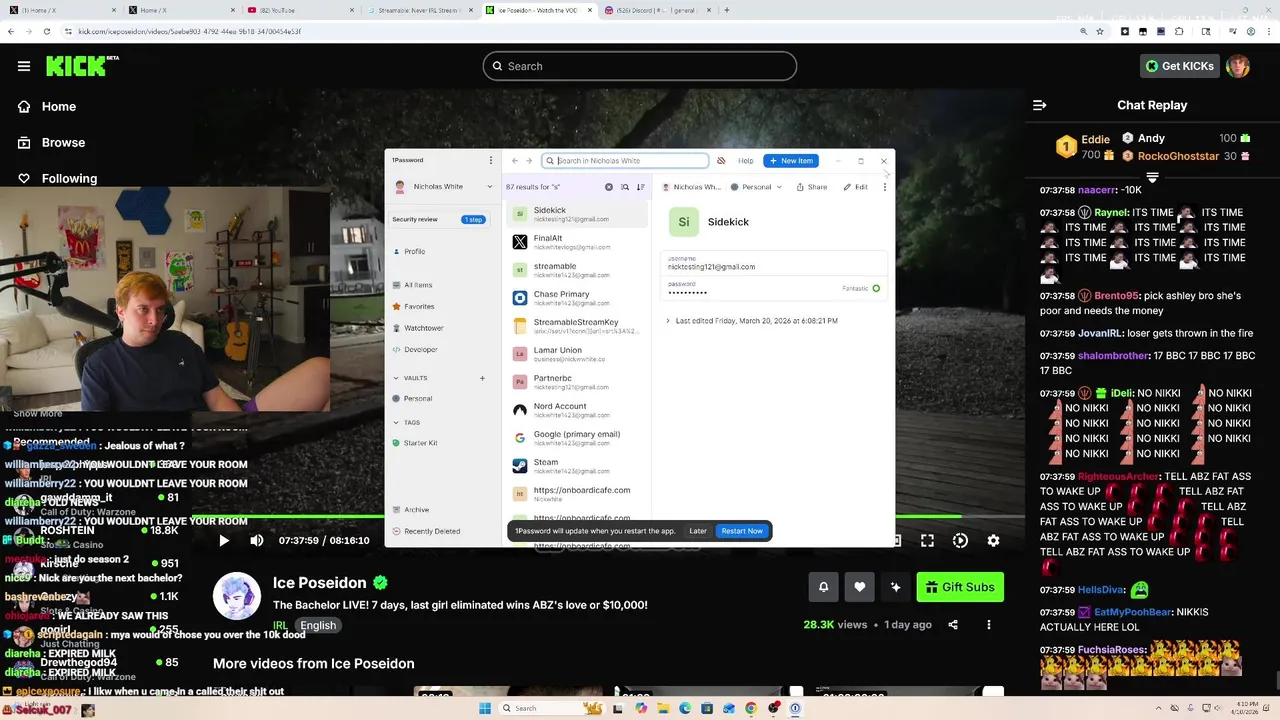Screen dimensions: 1280x720
Task: Focus Search in Nicholas White field
Action: [625, 160]
